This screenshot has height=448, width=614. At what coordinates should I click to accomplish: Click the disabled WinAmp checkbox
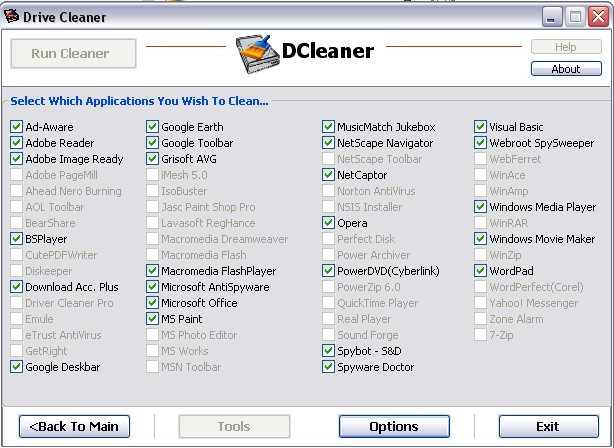[480, 191]
